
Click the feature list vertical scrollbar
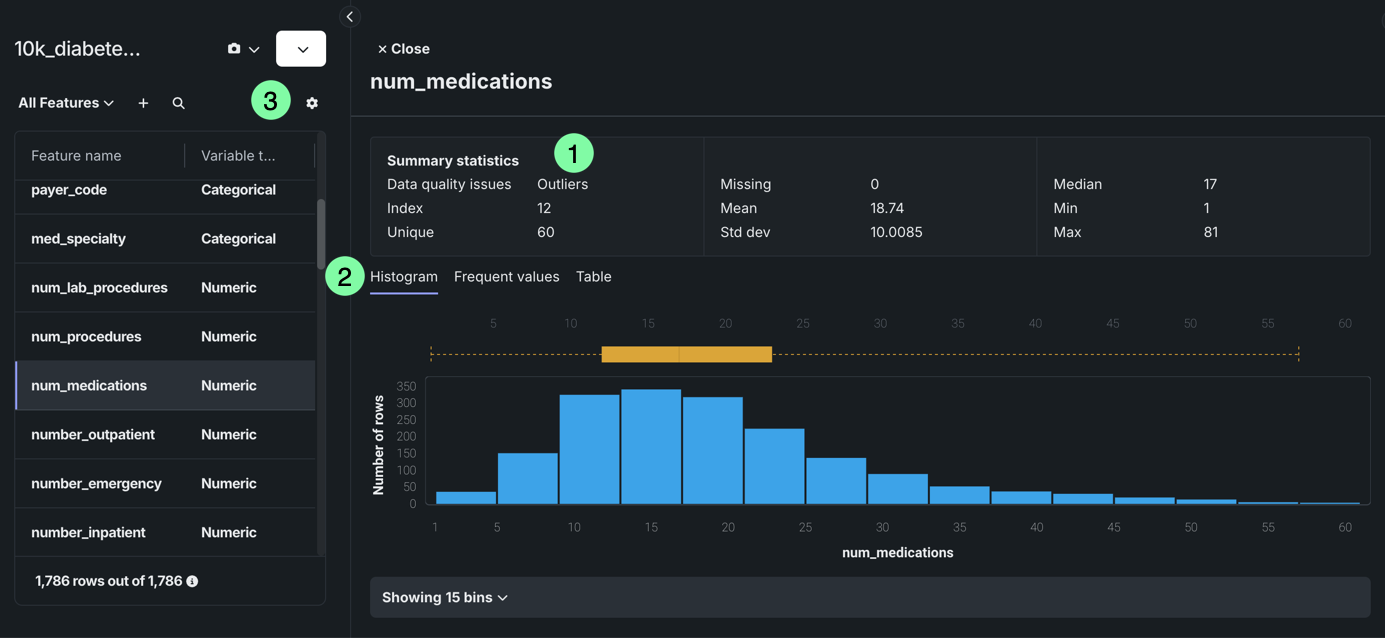(321, 235)
